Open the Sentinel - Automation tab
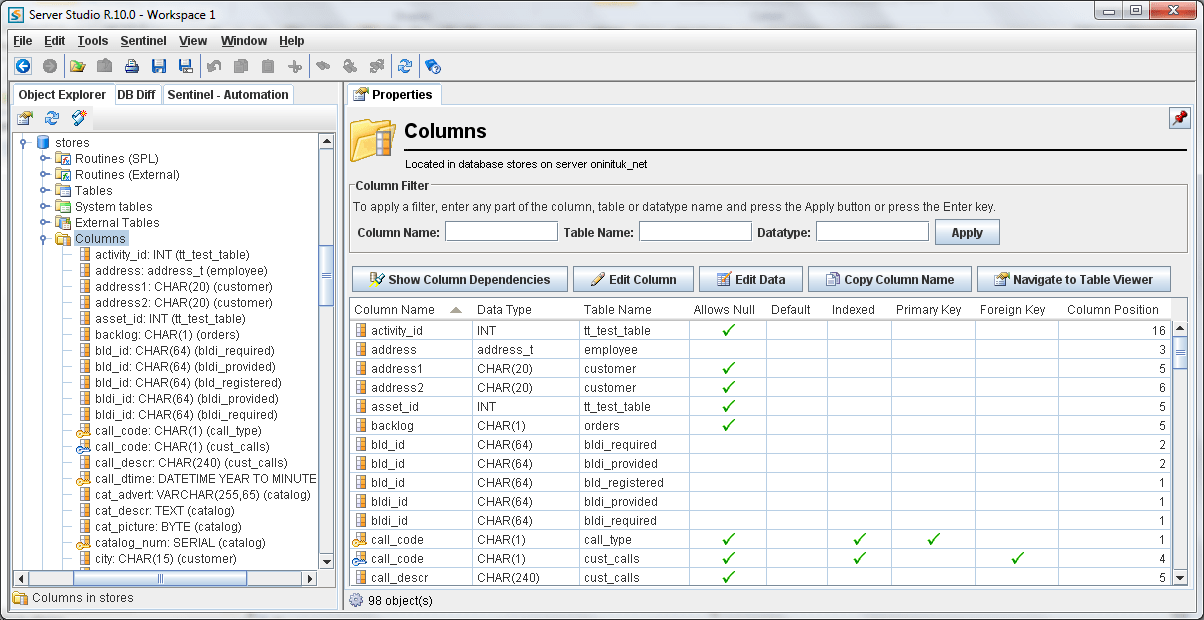The width and height of the screenshot is (1204, 620). click(x=227, y=95)
